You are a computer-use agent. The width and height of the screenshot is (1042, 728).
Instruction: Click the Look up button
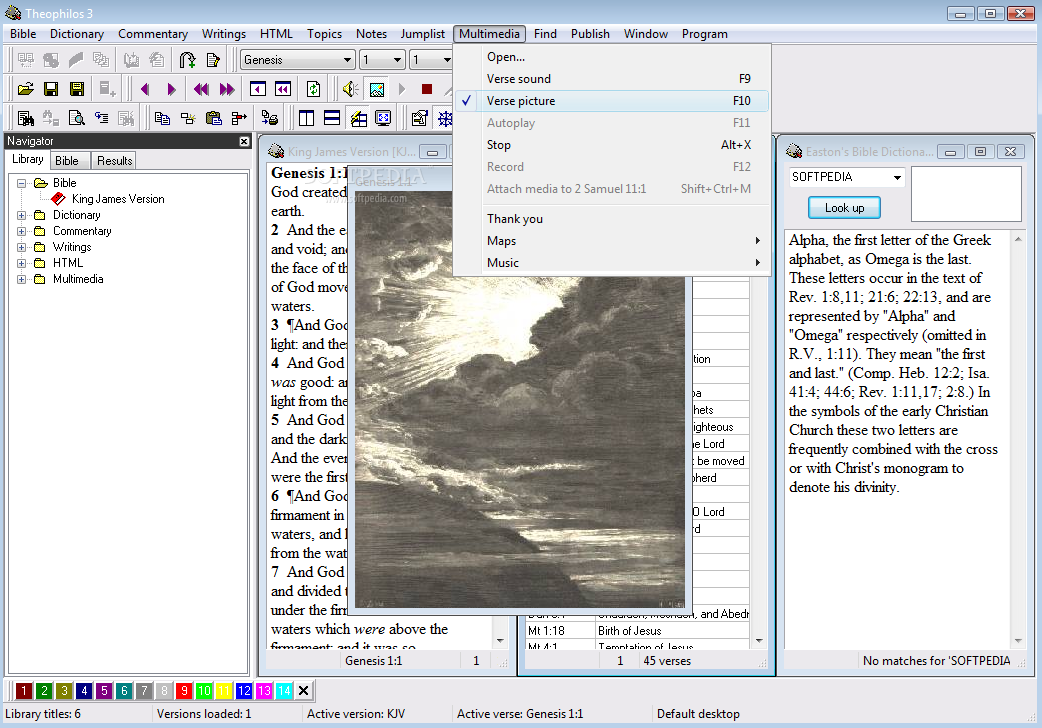pyautogui.click(x=845, y=208)
